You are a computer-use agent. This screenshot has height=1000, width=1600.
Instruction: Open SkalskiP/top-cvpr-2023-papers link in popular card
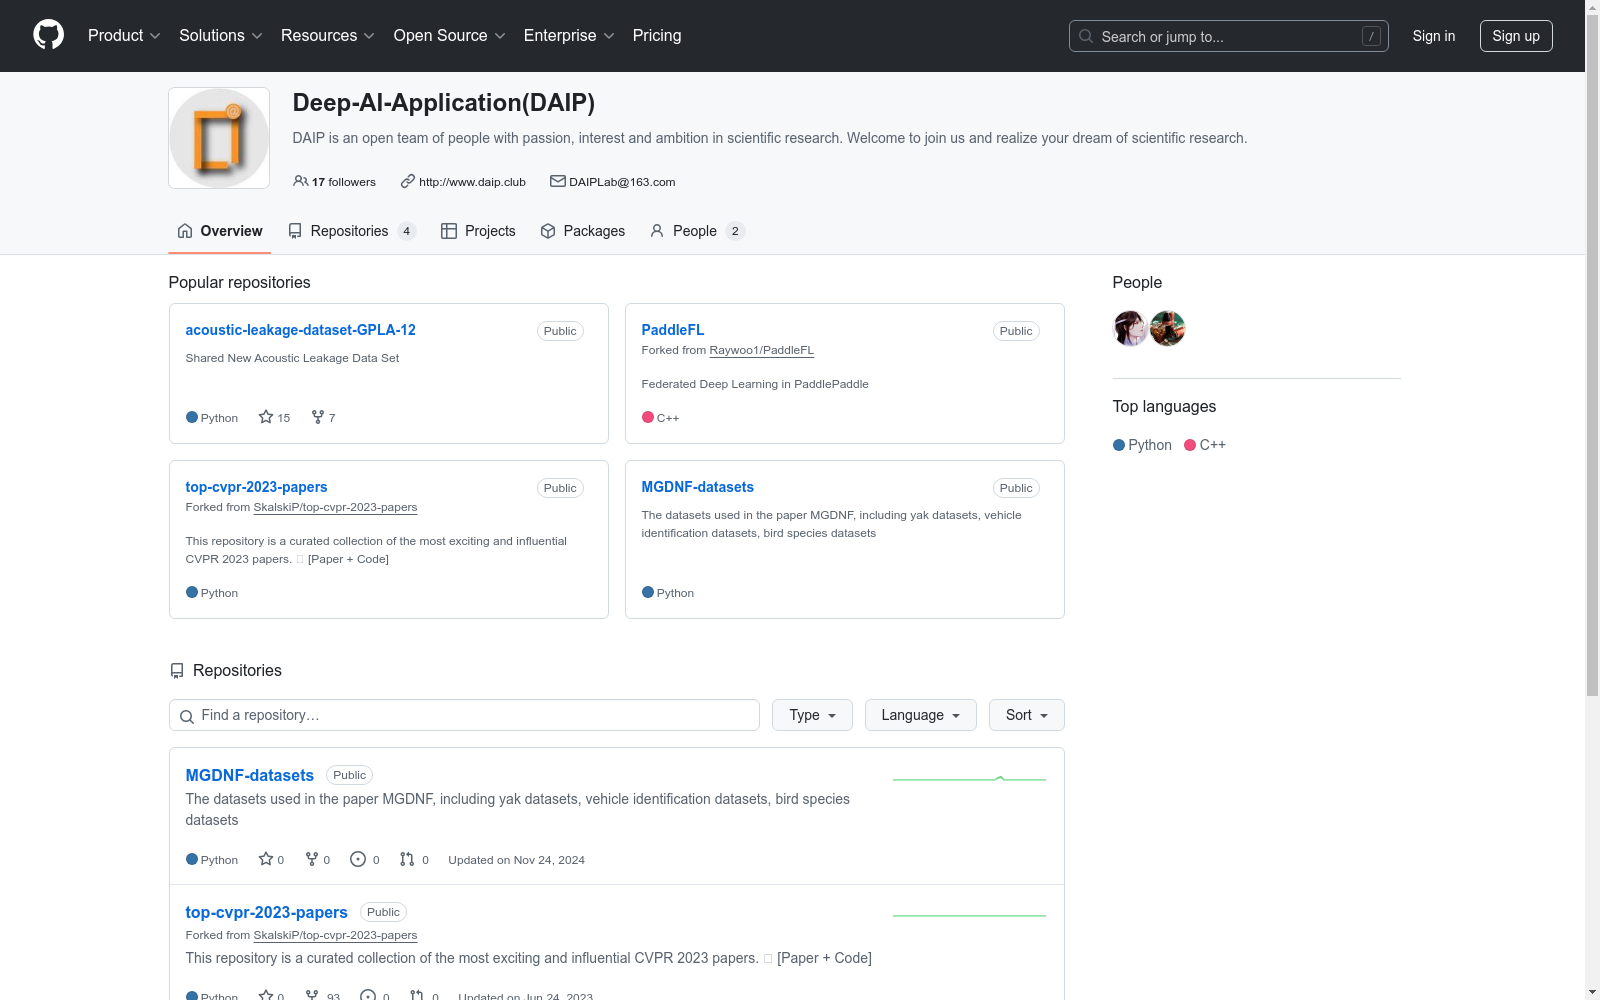pyautogui.click(x=335, y=507)
